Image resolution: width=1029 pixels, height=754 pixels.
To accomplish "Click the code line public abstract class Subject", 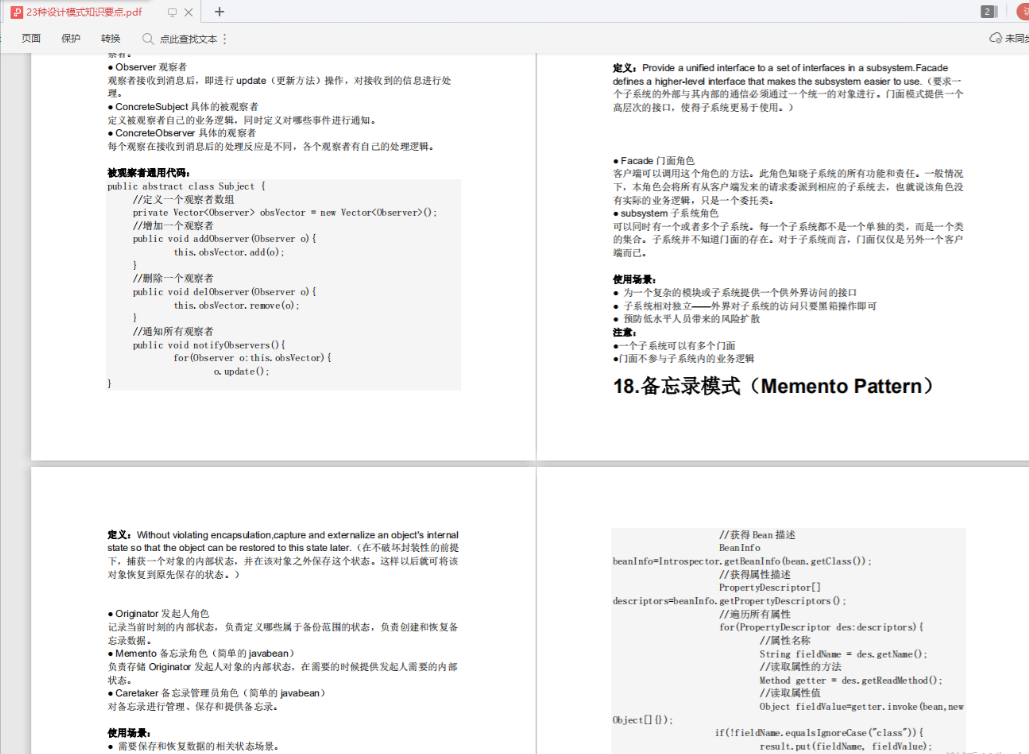I will 186,186.
